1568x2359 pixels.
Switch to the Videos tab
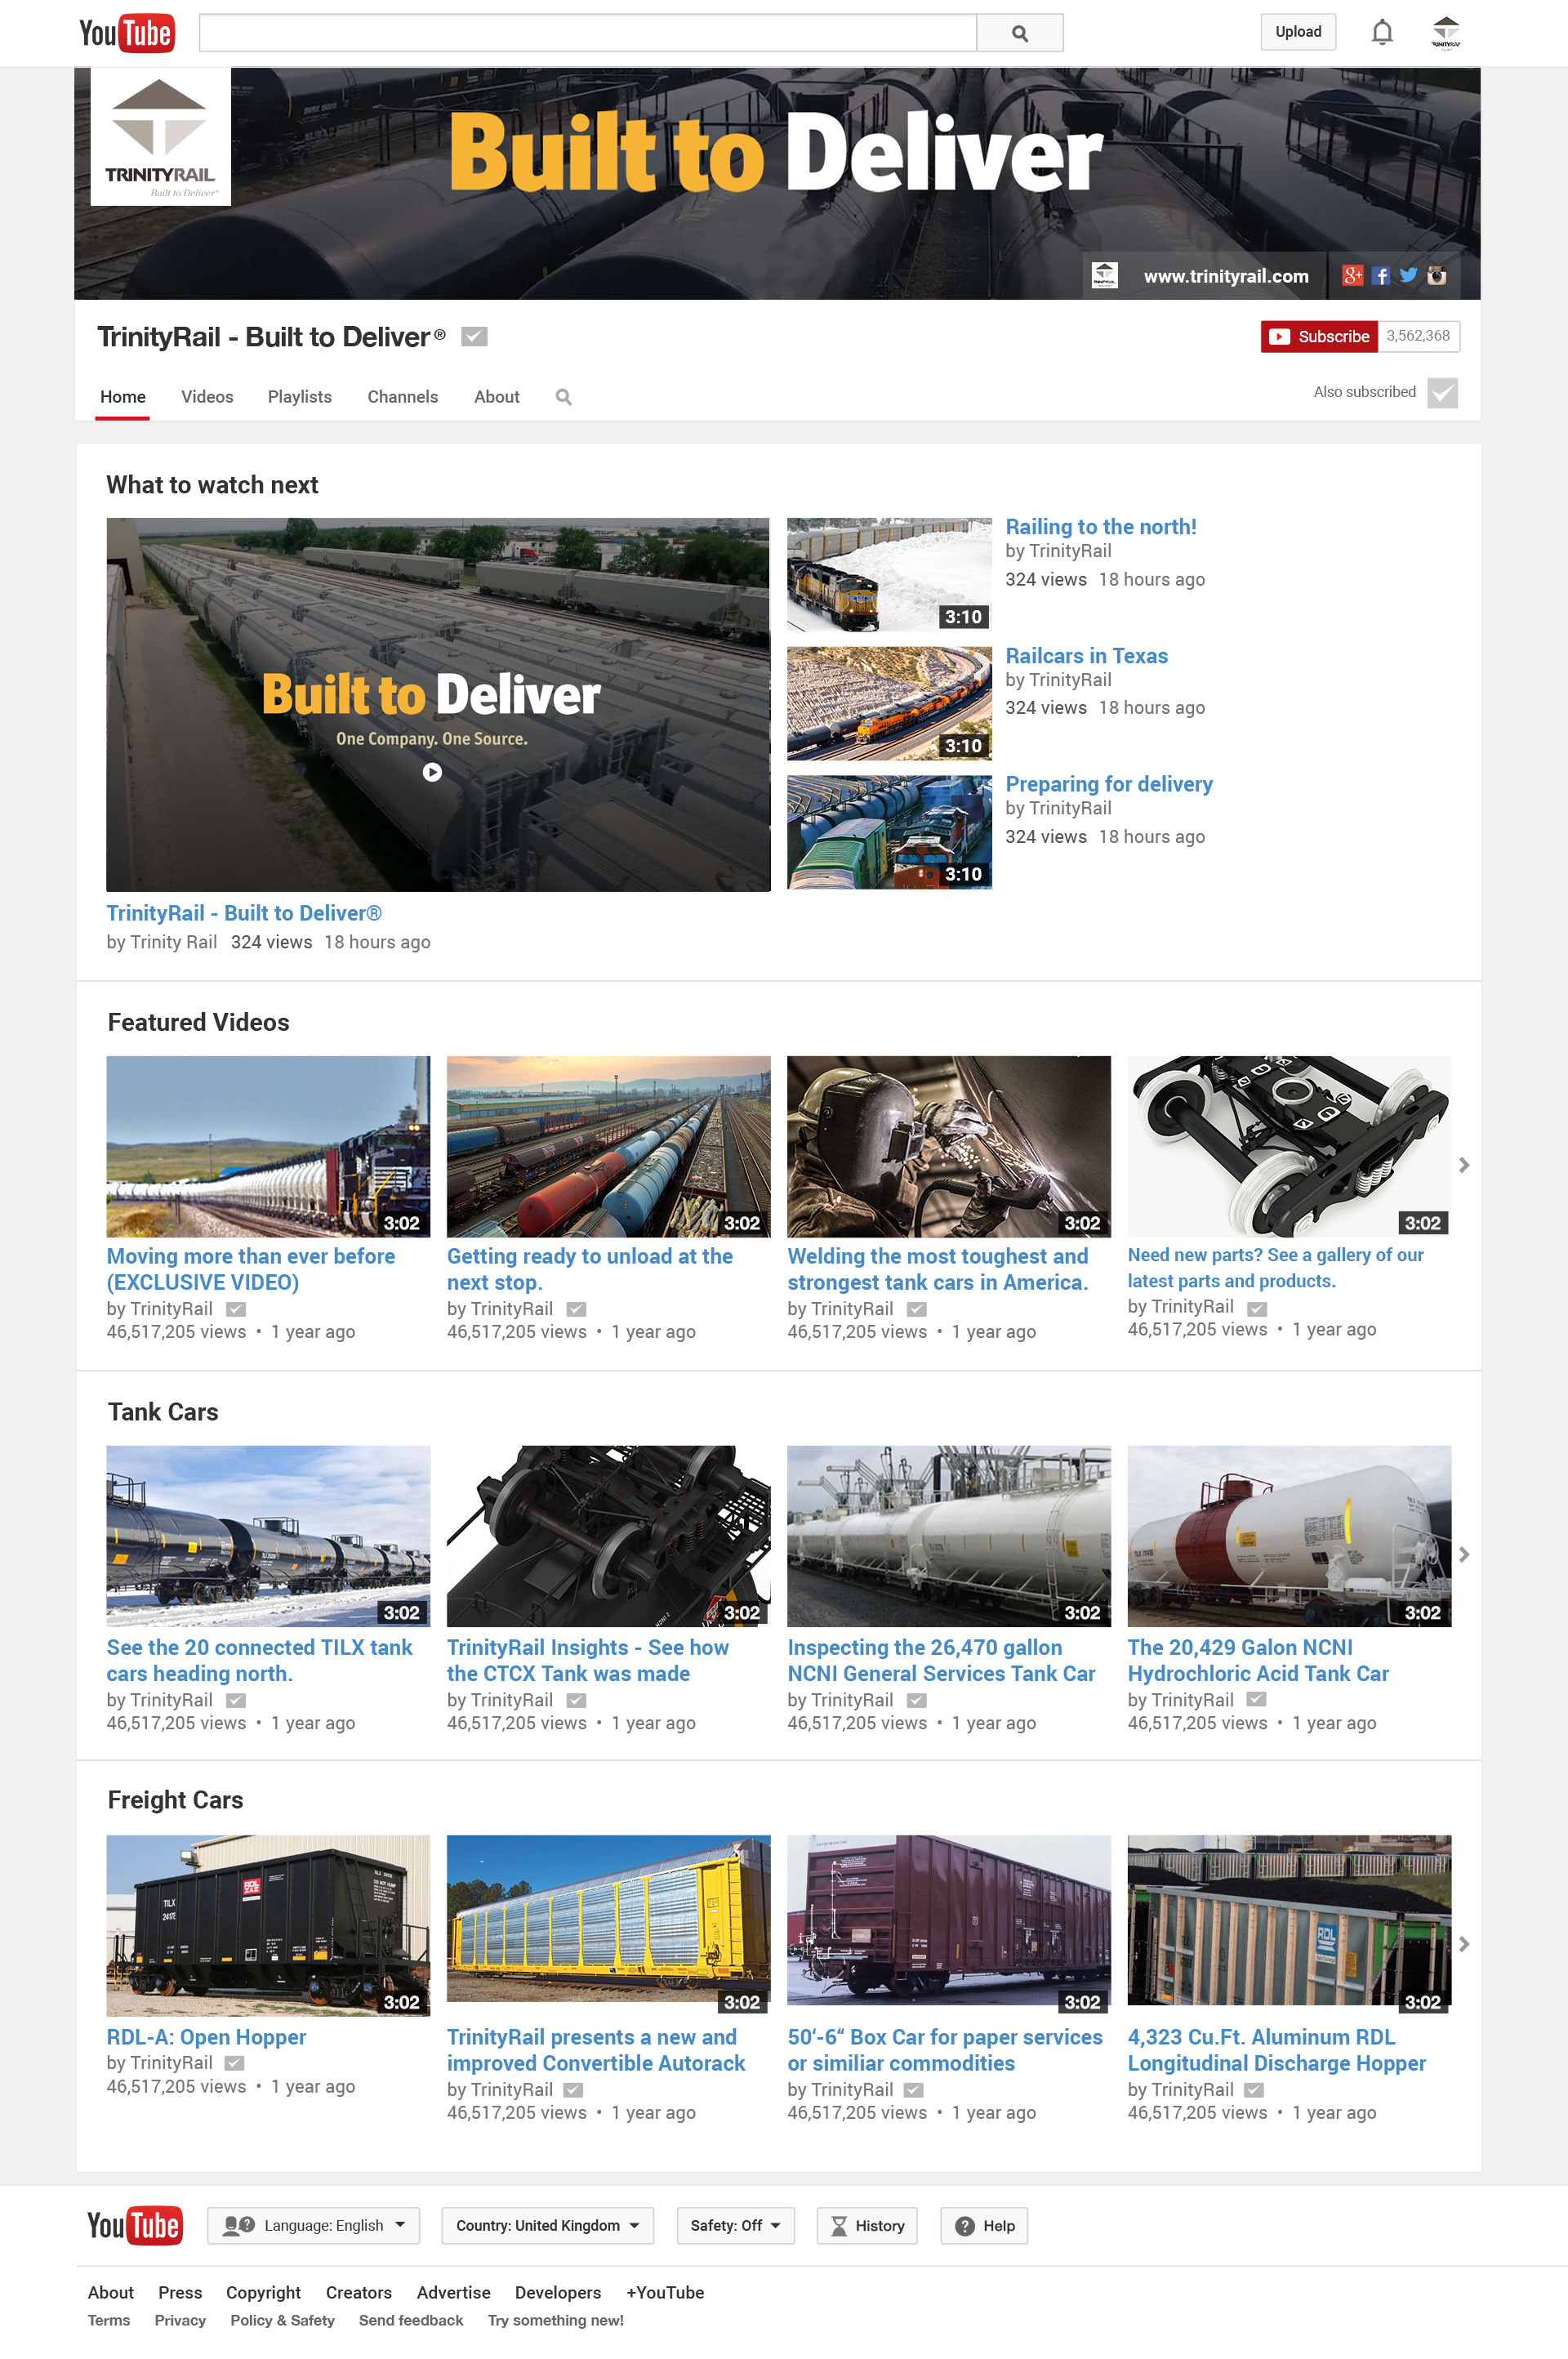coord(207,397)
